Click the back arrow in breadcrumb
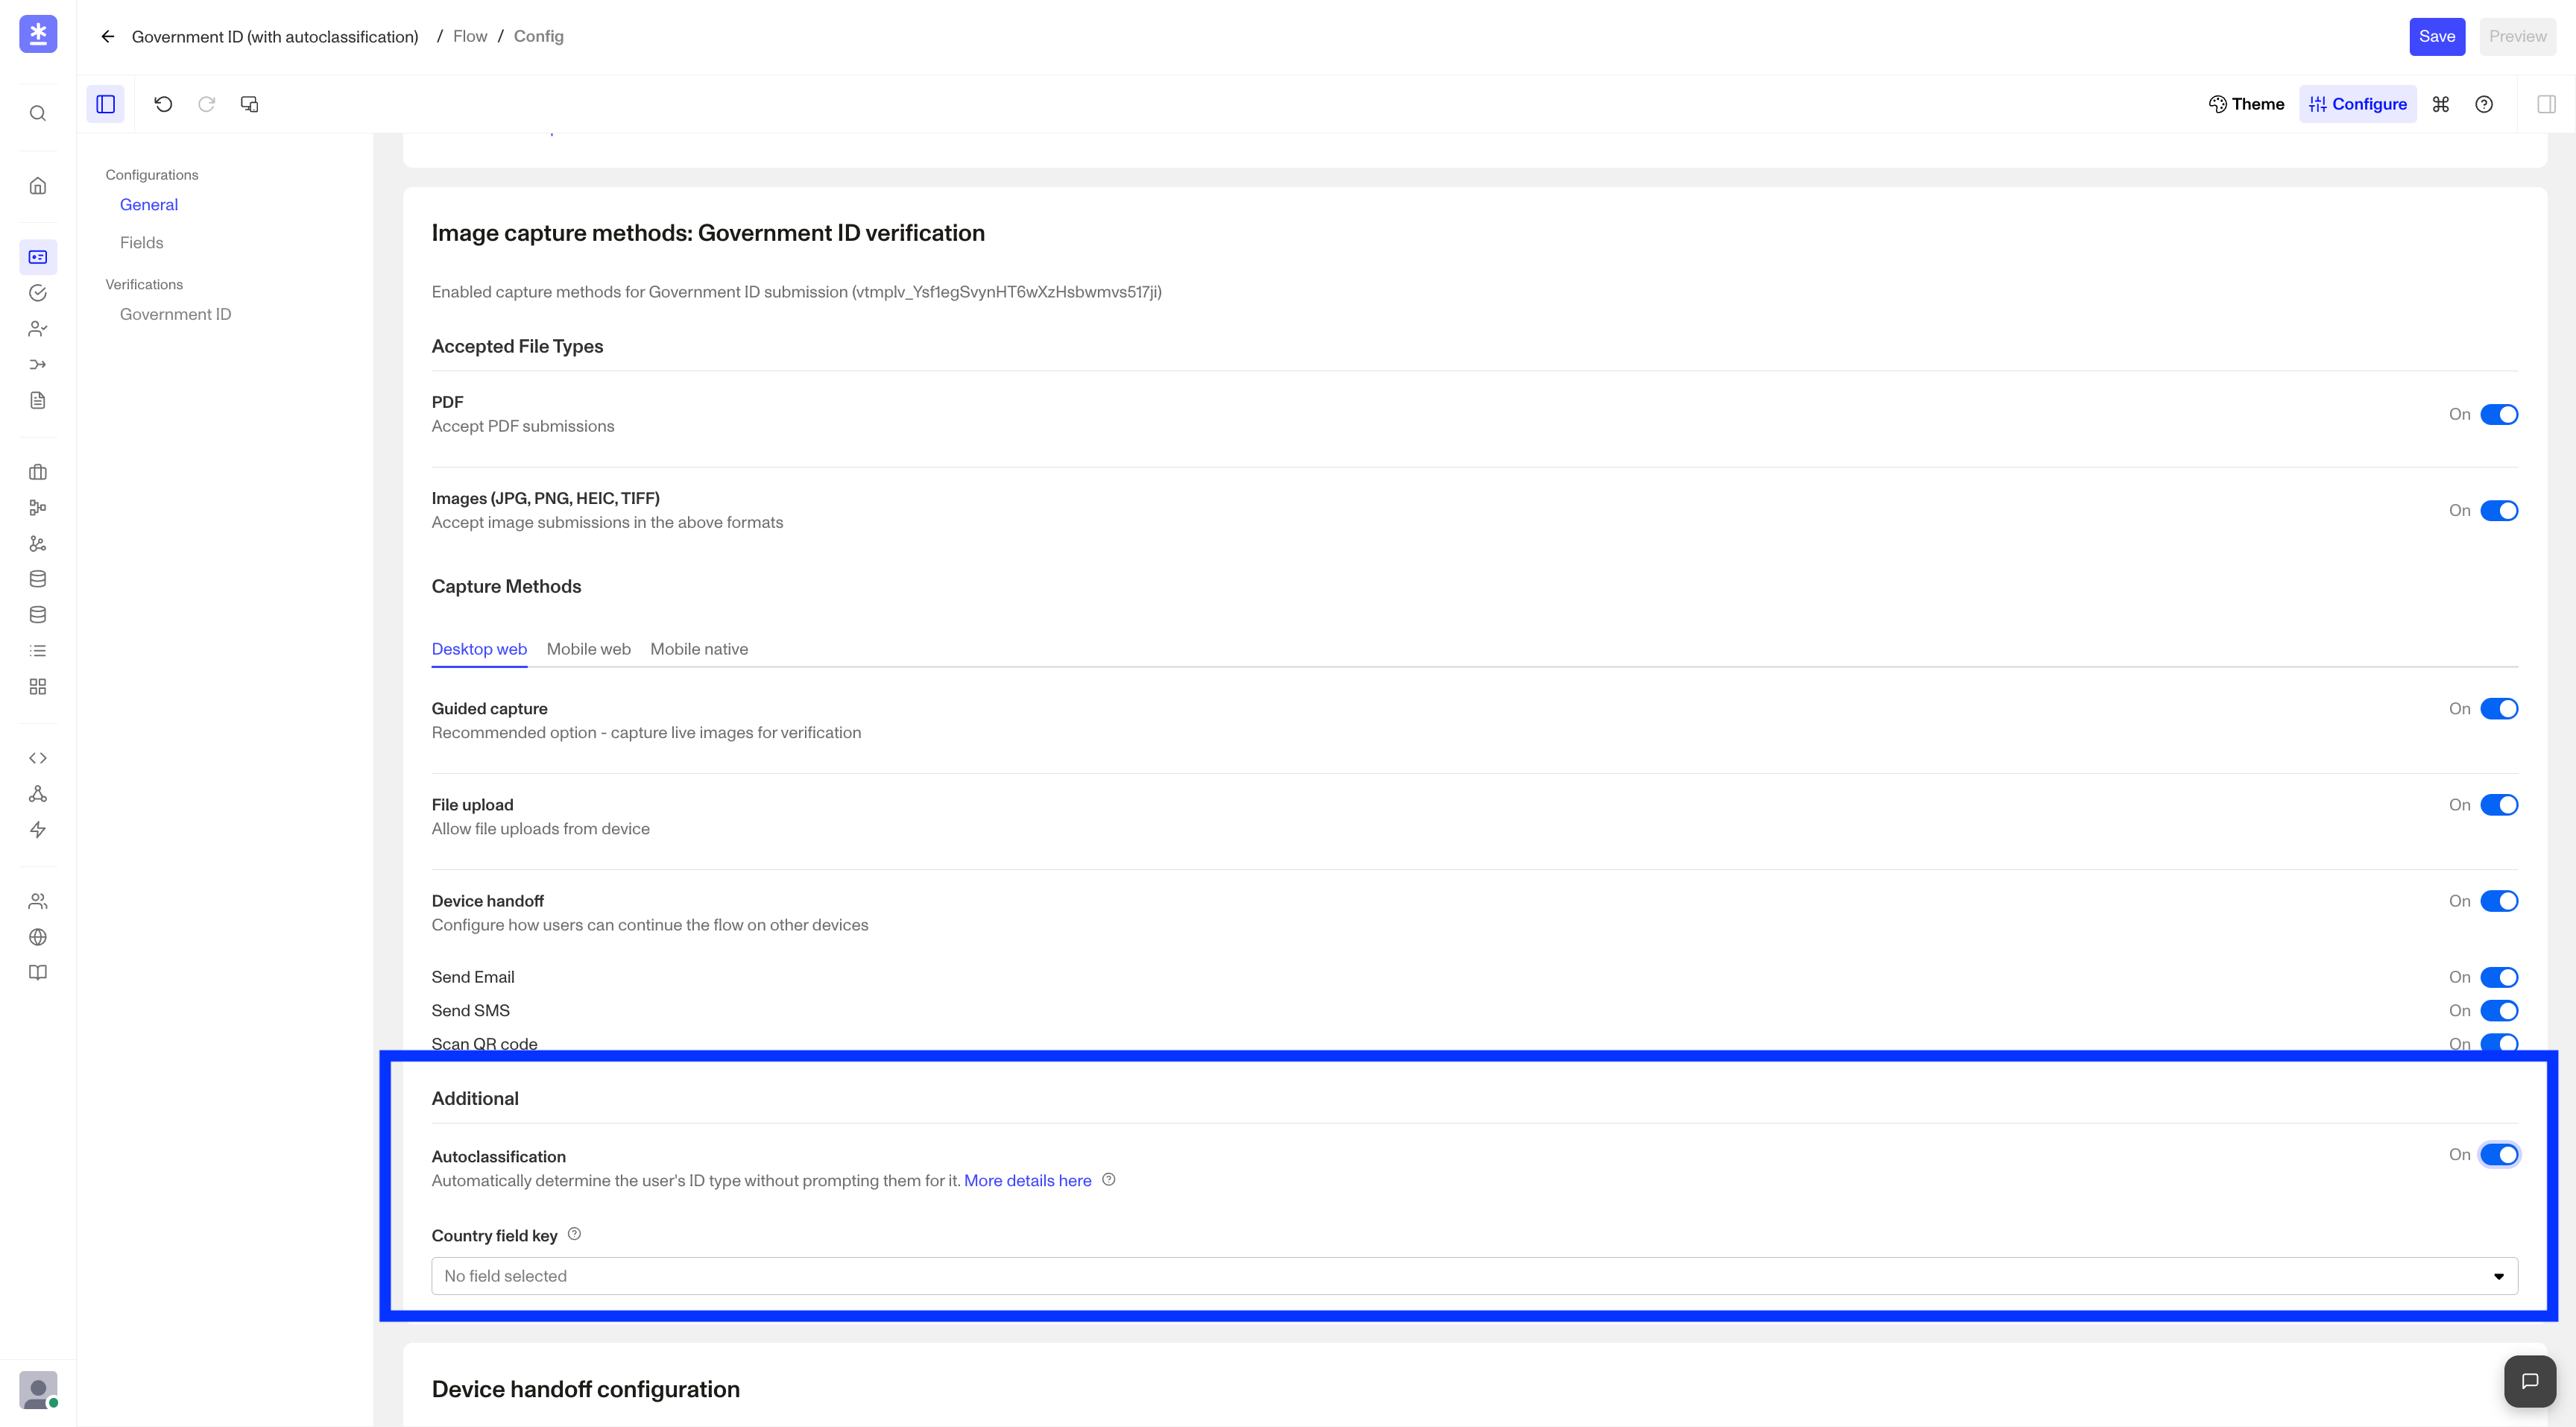This screenshot has width=2576, height=1427. click(108, 37)
